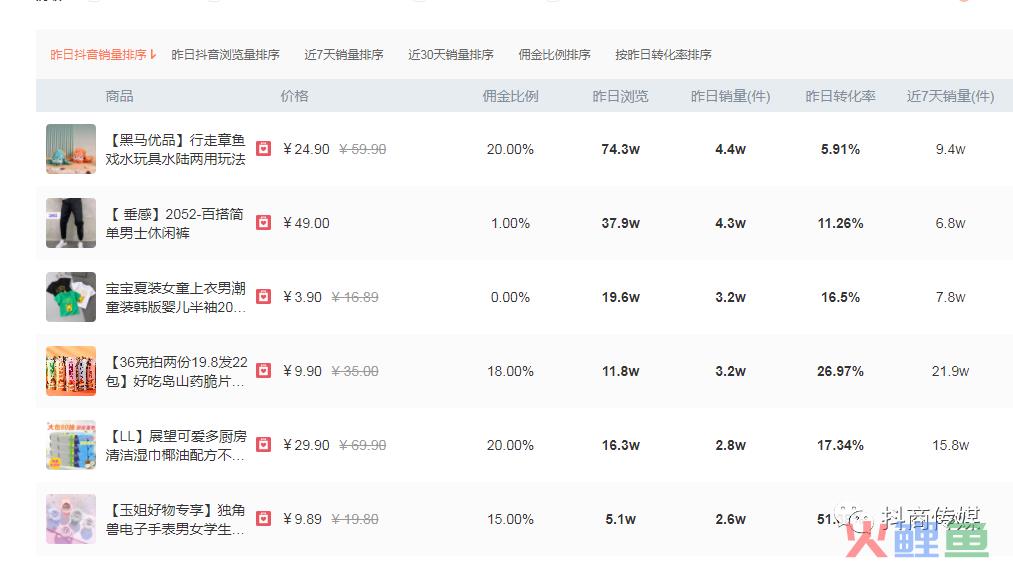Click shop icon beside the men's casual pants price

[264, 222]
